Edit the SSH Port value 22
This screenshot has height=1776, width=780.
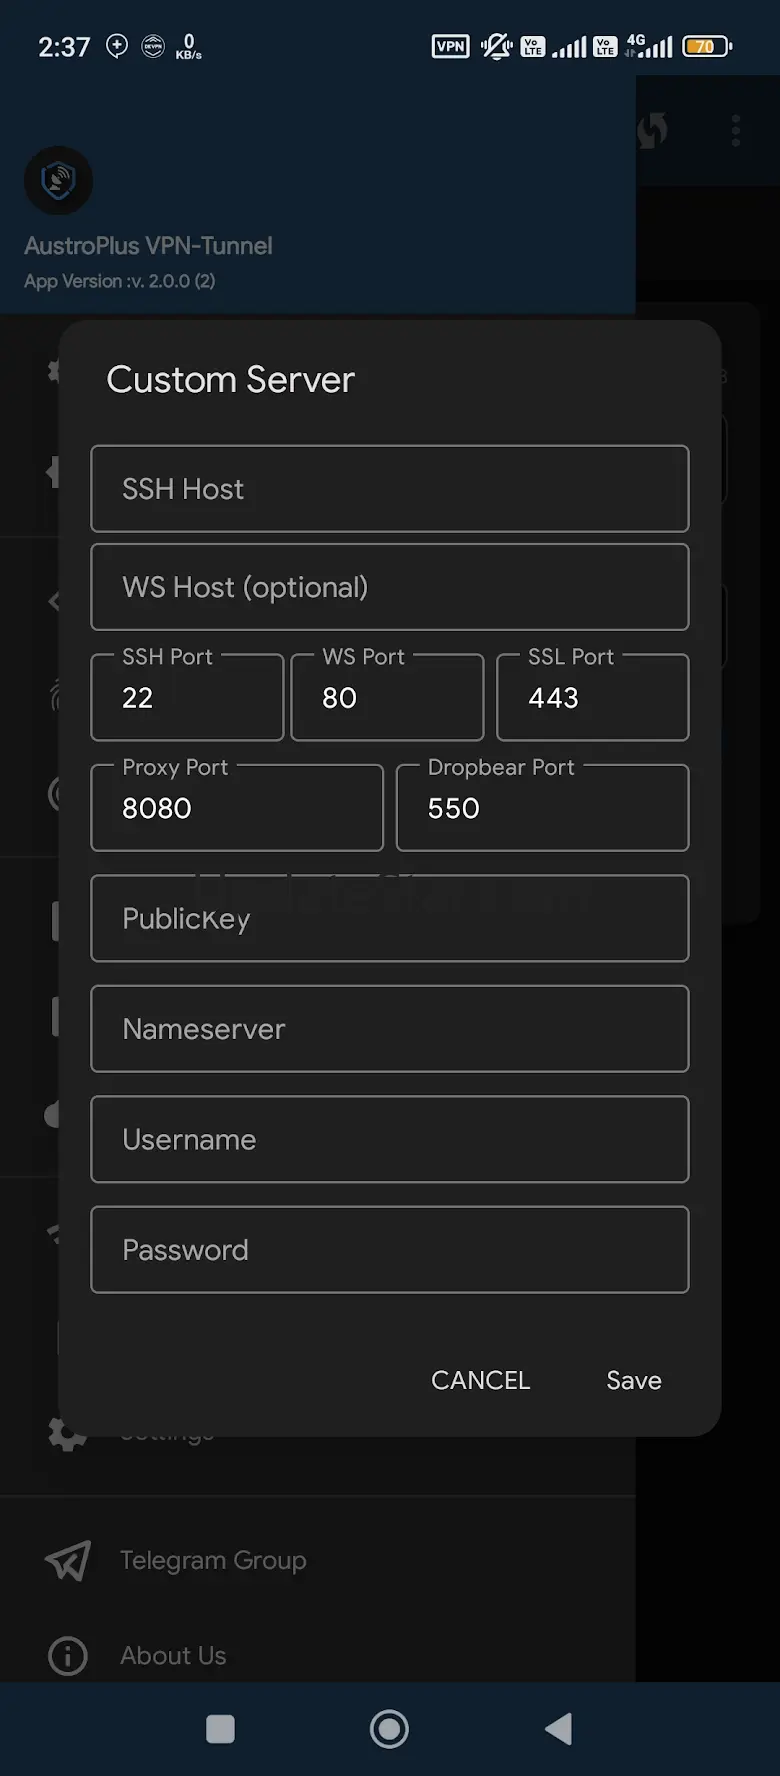tap(187, 698)
